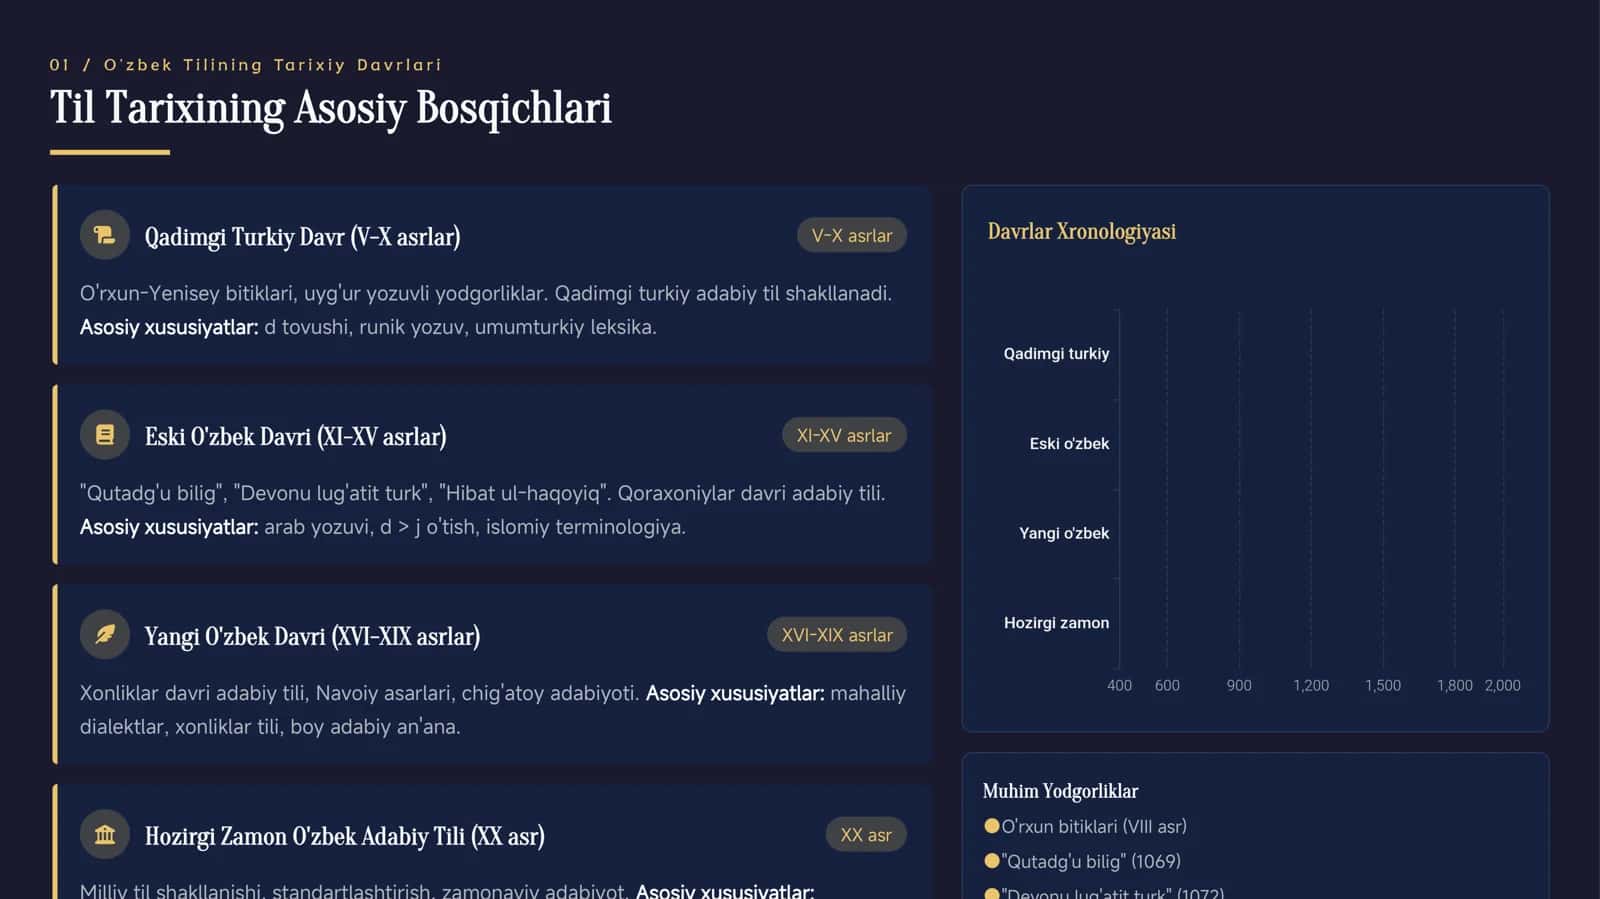
Task: Click the text dialektlar, xonliklar tili, boy adabiy an'ana
Action: [x=270, y=727]
